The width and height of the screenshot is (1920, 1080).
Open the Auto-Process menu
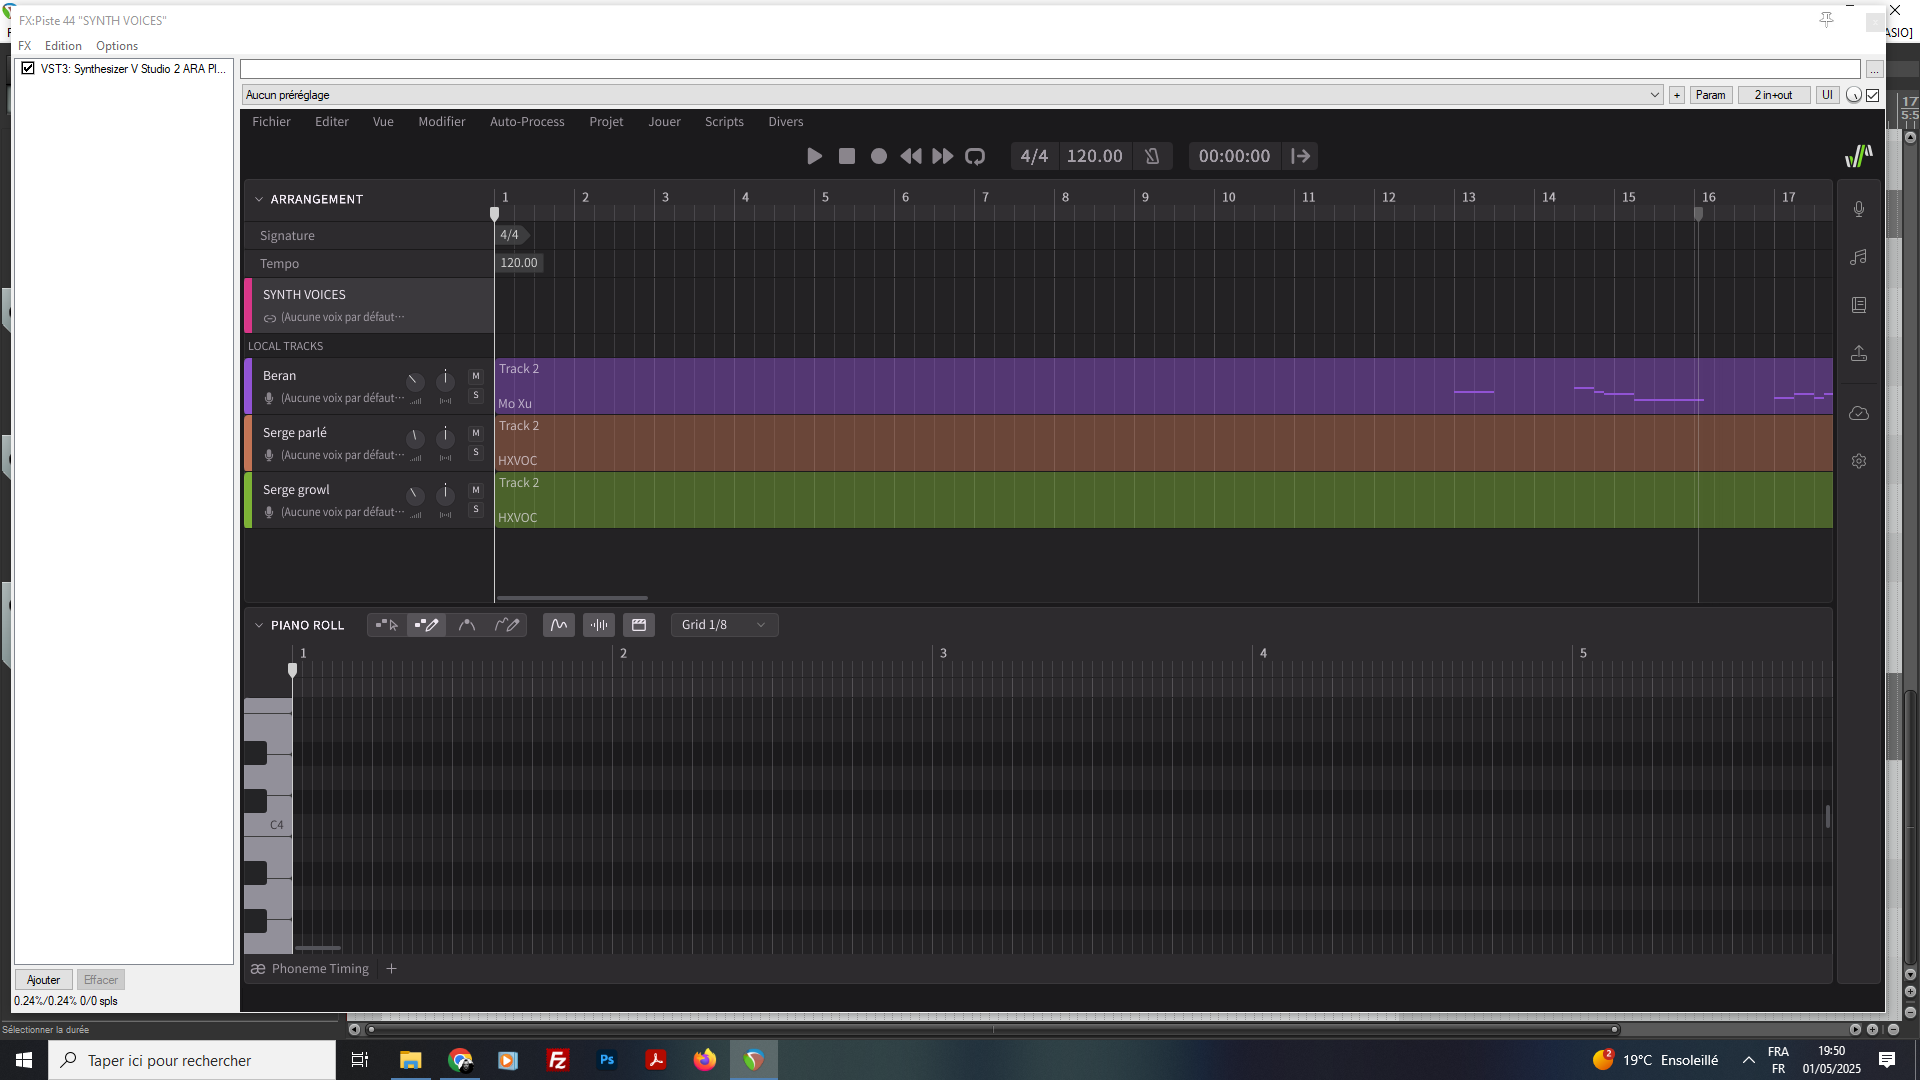click(x=527, y=122)
